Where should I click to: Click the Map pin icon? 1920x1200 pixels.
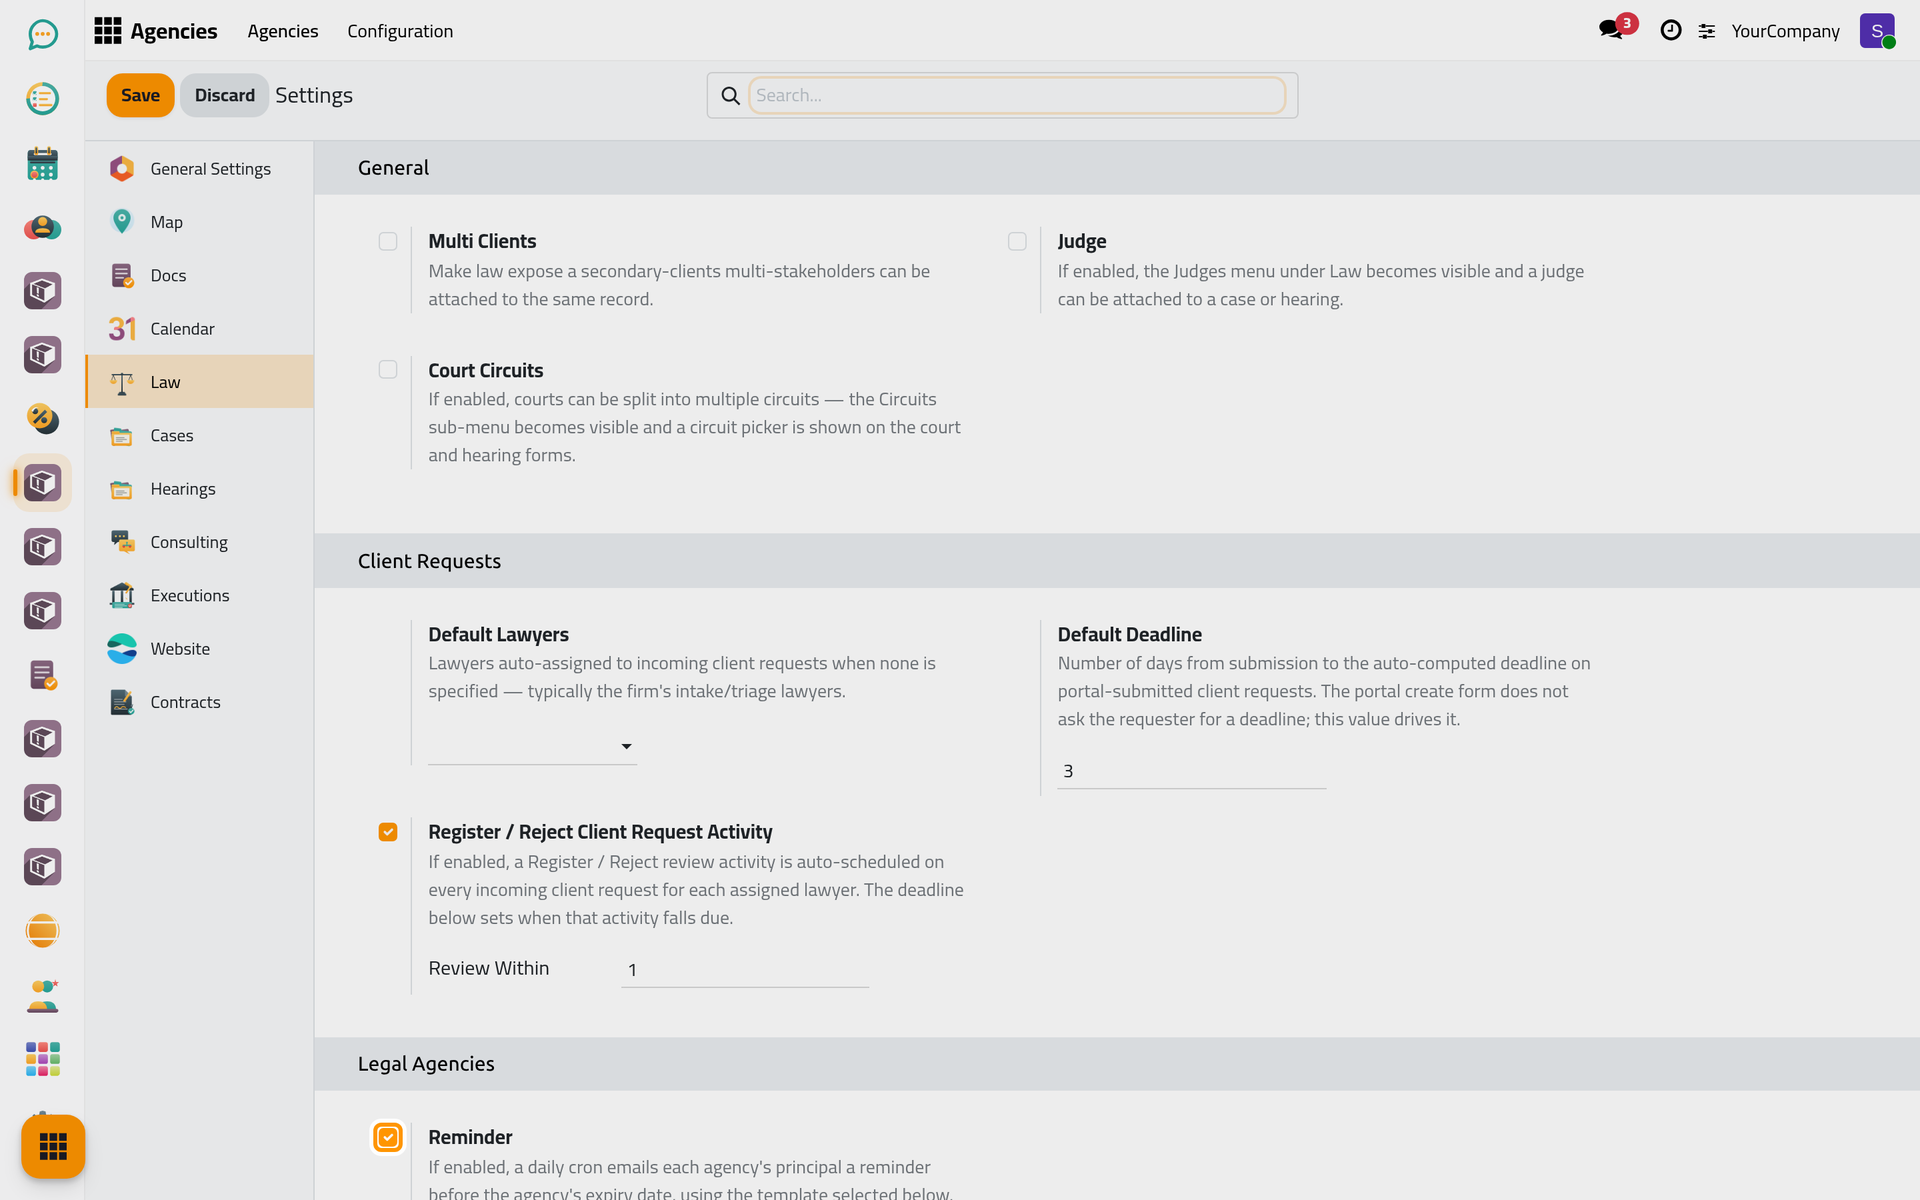(122, 221)
